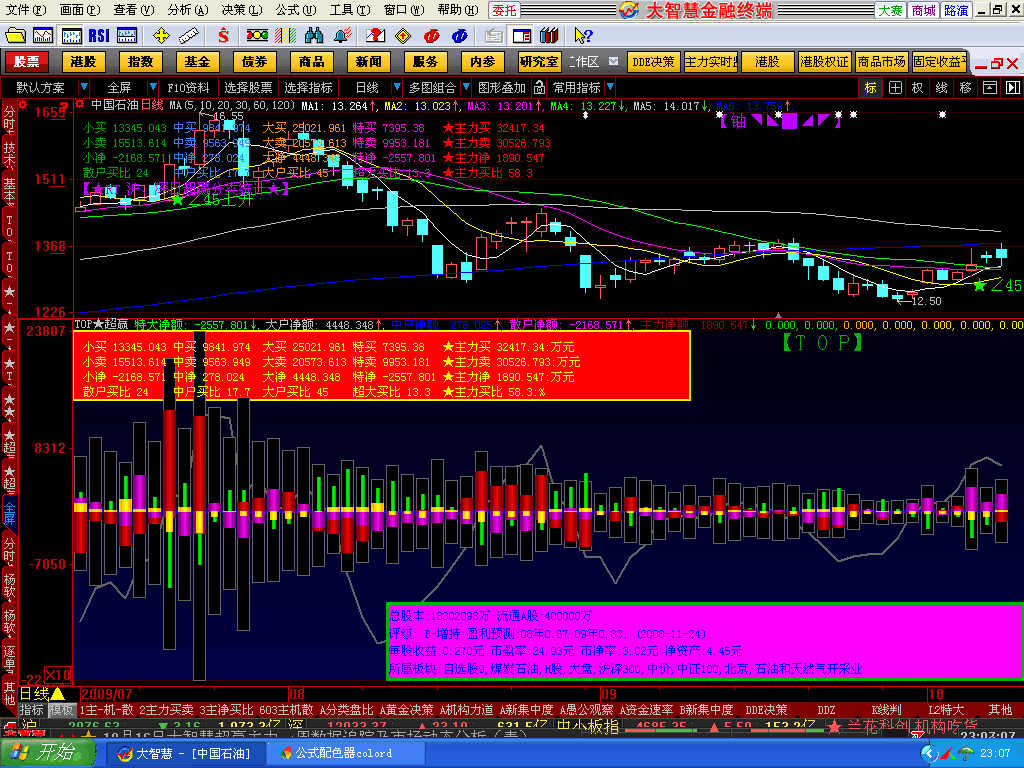Select the A黄金决策 indicator tab
The image size is (1024, 768).
pyautogui.click(x=407, y=709)
